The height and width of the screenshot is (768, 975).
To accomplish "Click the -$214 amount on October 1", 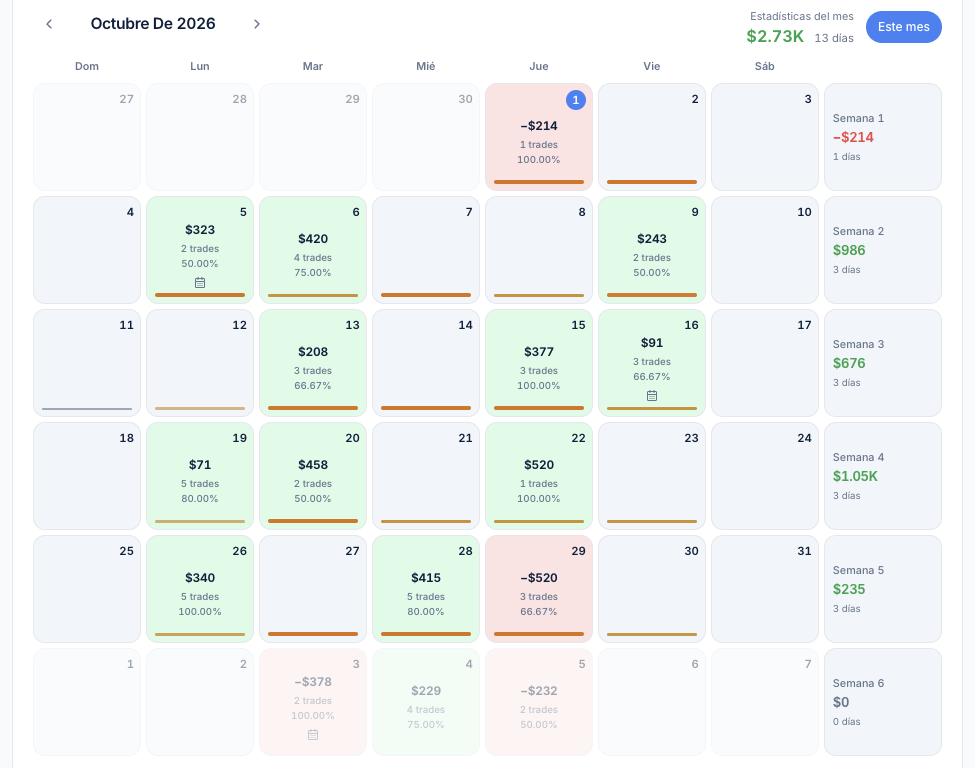I will click(x=538, y=126).
